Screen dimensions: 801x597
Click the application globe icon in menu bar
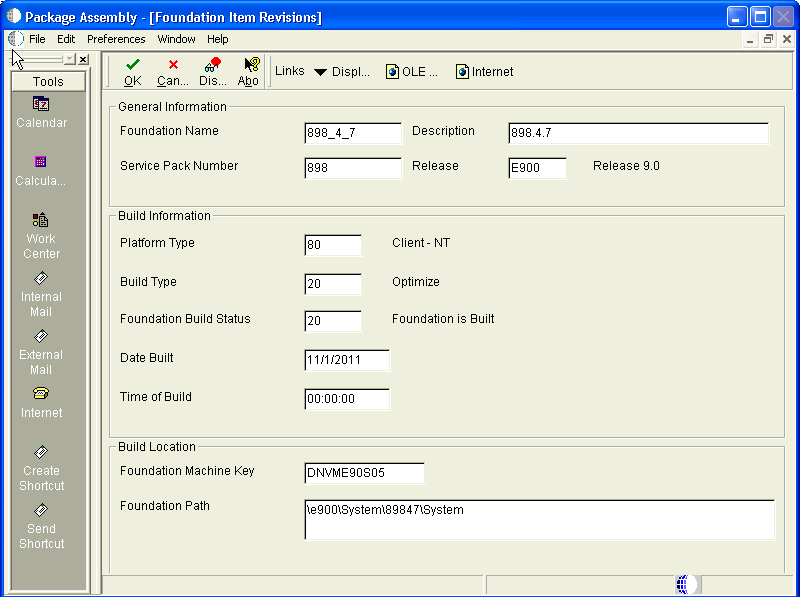coord(16,39)
